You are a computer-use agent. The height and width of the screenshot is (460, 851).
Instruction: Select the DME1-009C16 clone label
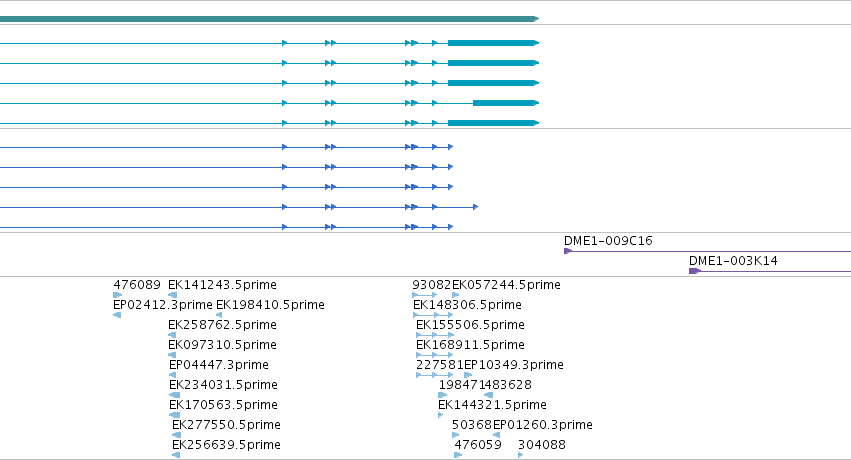[x=608, y=241]
